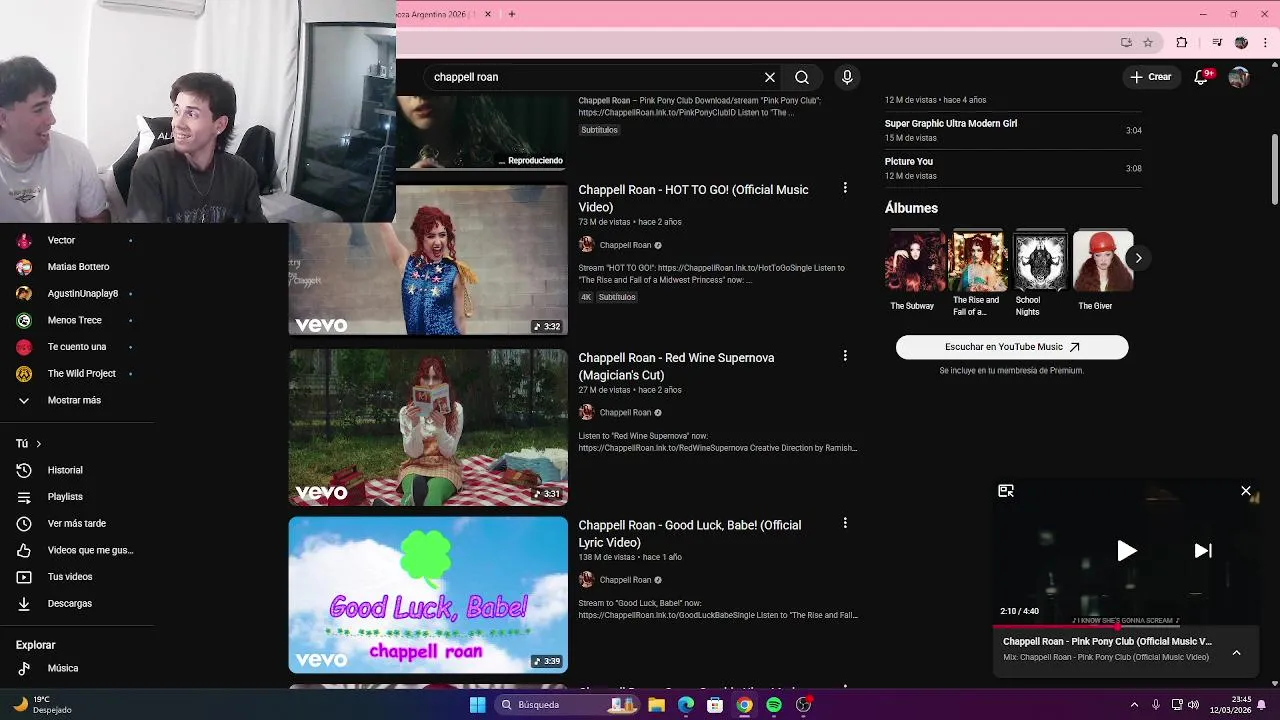
Task: Expand subscriptions with Mostrar más
Action: pyautogui.click(x=75, y=400)
